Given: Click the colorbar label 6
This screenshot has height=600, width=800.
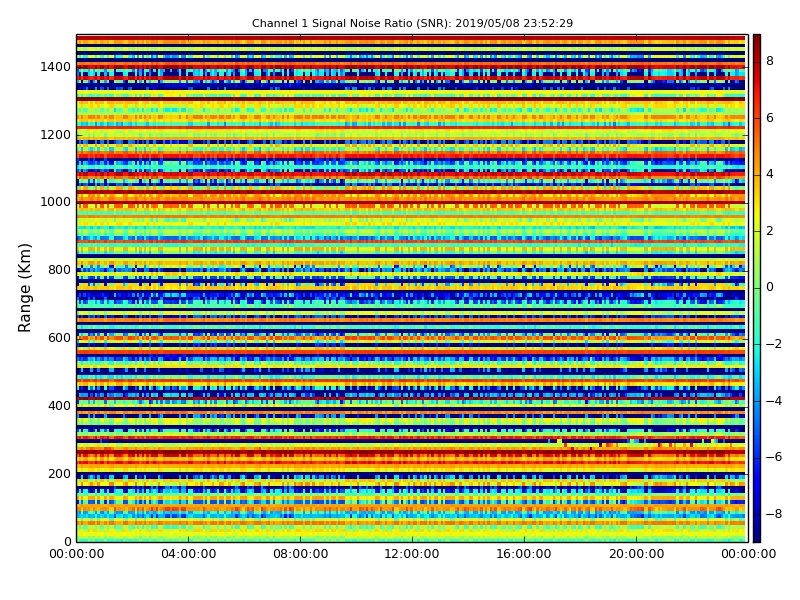Looking at the screenshot, I should point(770,118).
